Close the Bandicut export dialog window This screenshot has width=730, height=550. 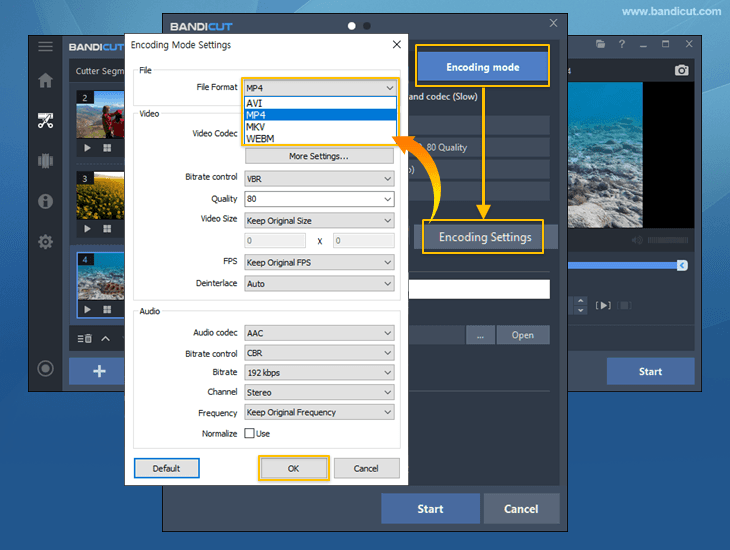[553, 23]
